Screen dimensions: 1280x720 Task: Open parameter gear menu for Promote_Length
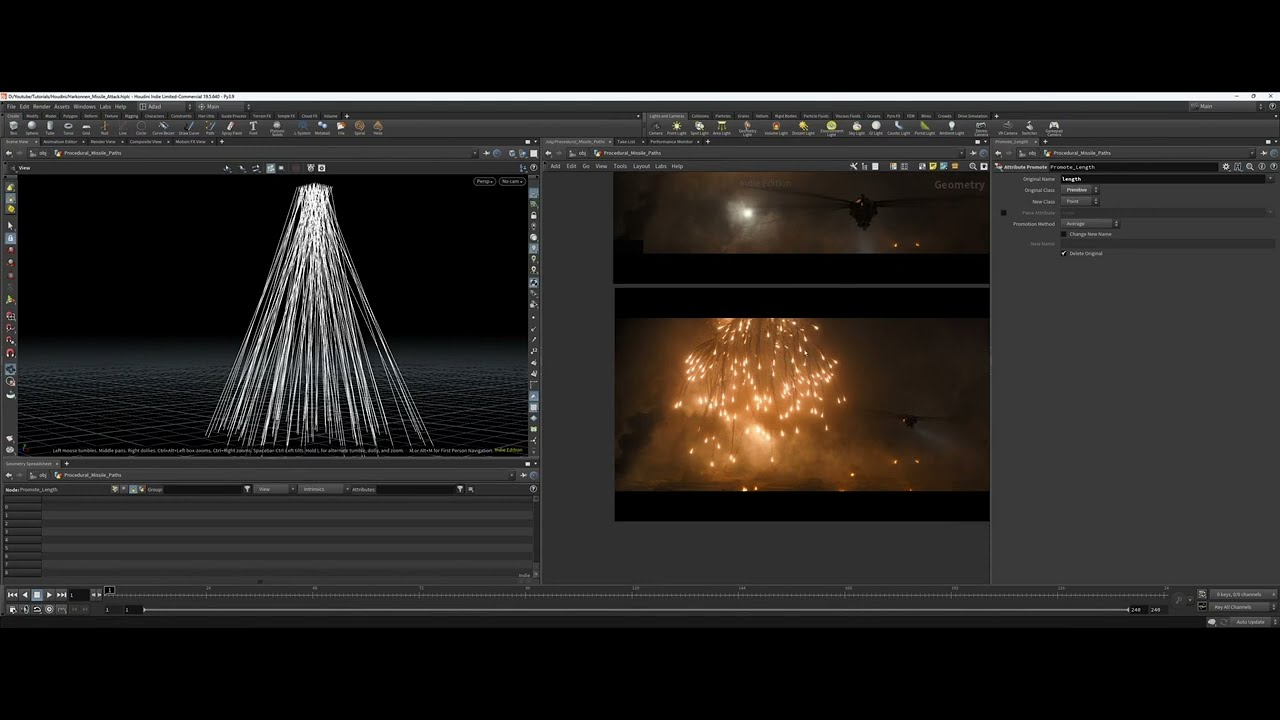pos(1226,167)
